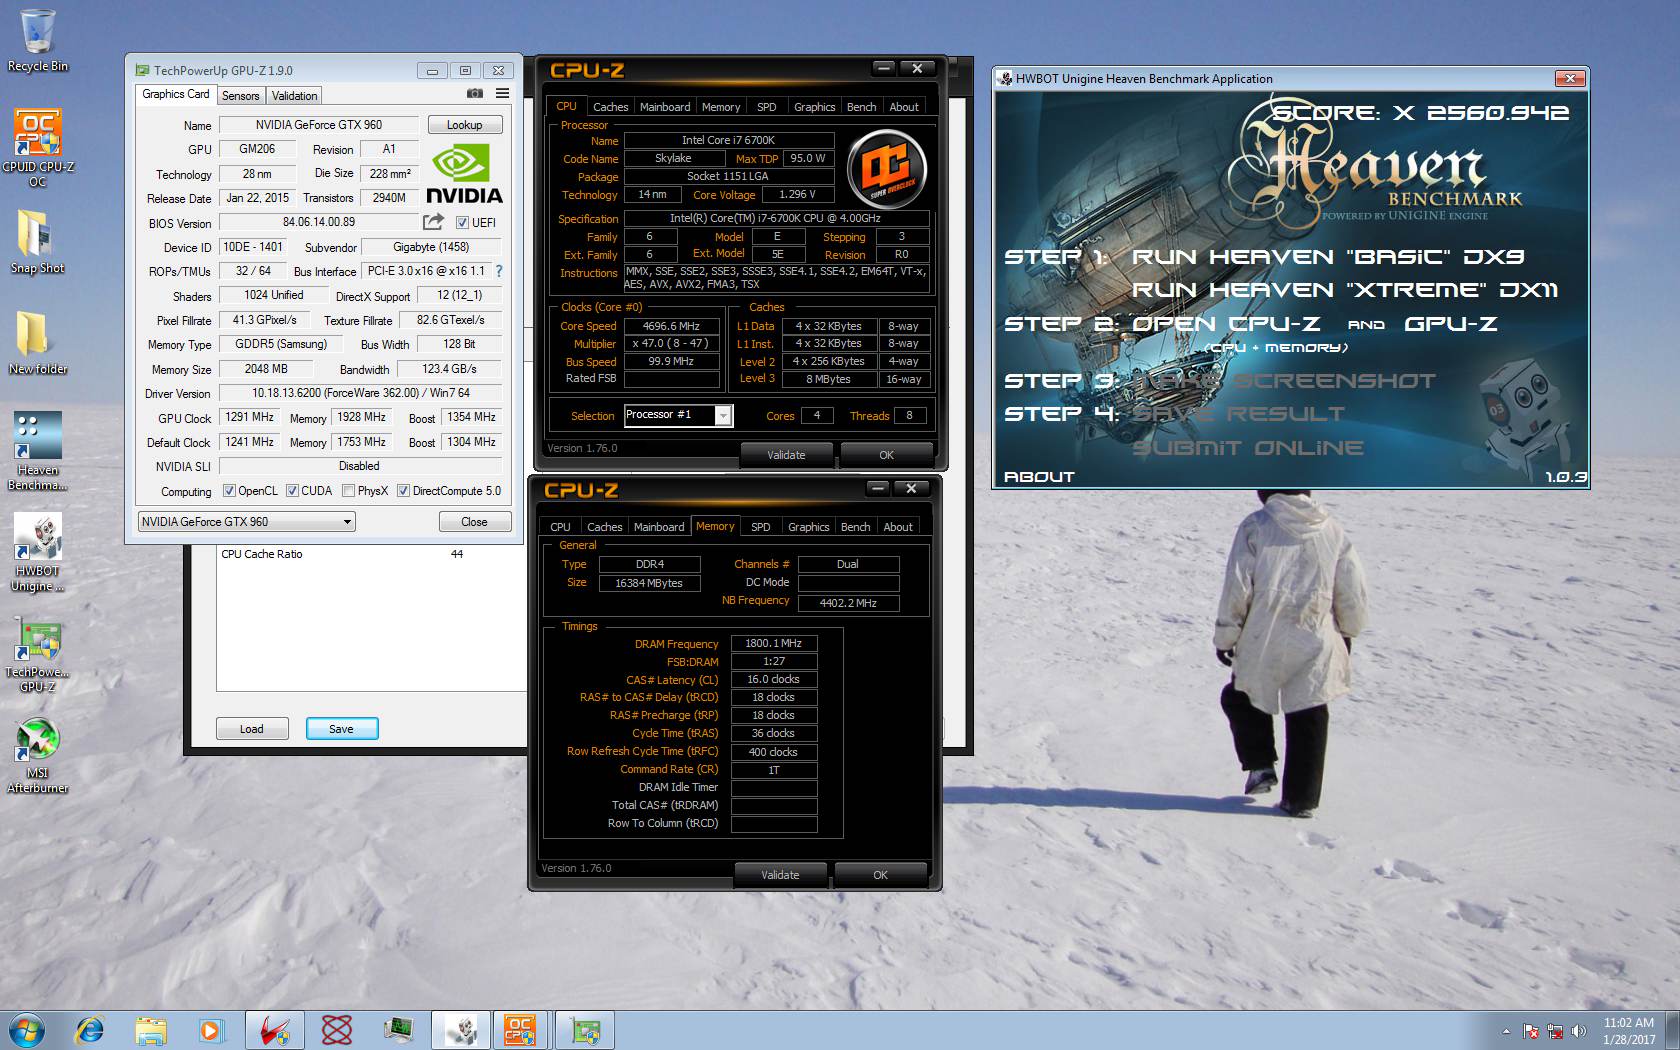Open CPU tab in lower CPU-Z window
Screen dimensions: 1680x1050
(560, 527)
